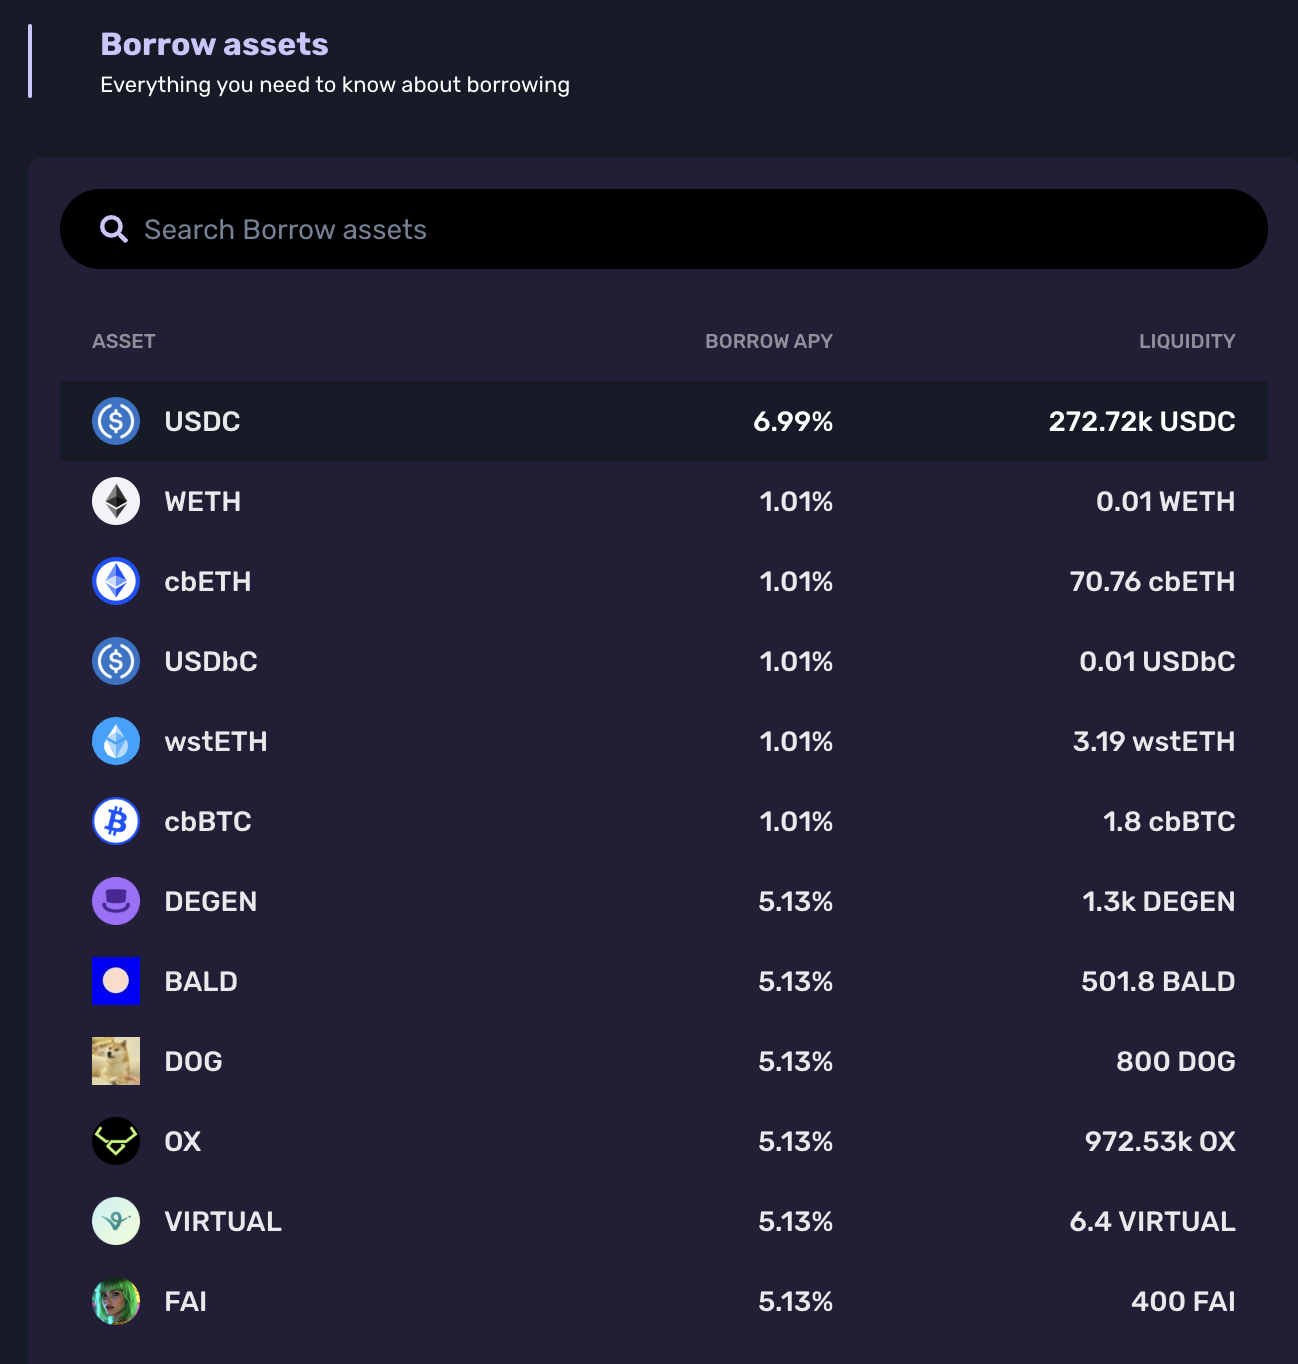
Task: Click the USDbC token icon
Action: tap(116, 661)
